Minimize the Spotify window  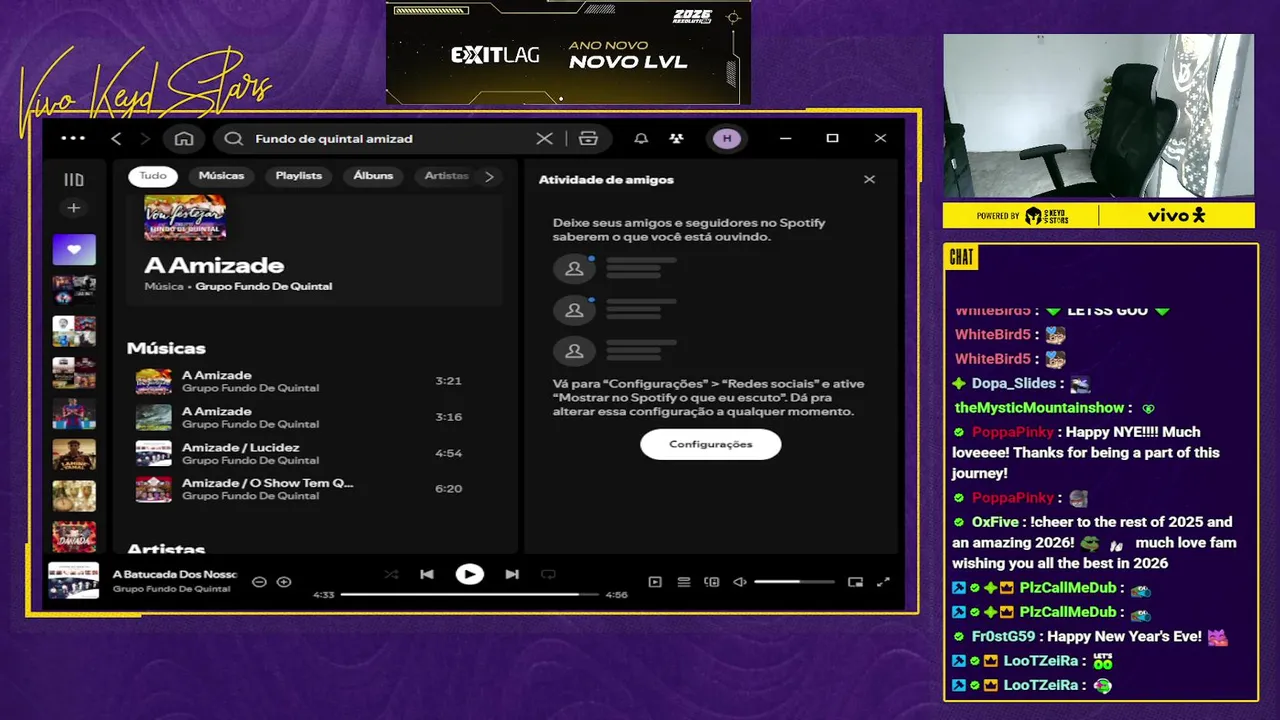pos(785,138)
